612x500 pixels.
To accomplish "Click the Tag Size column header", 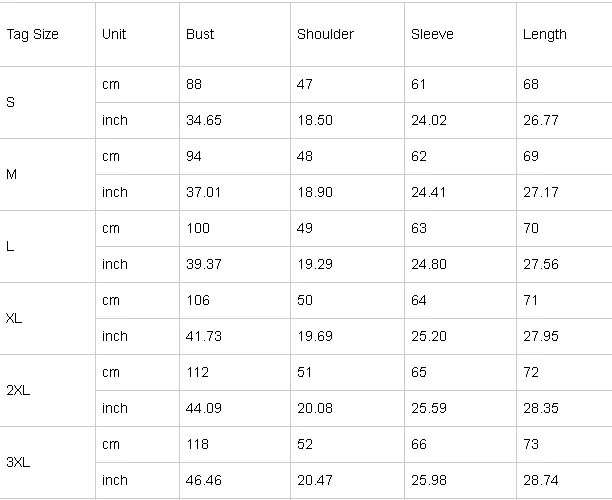I will (32, 34).
